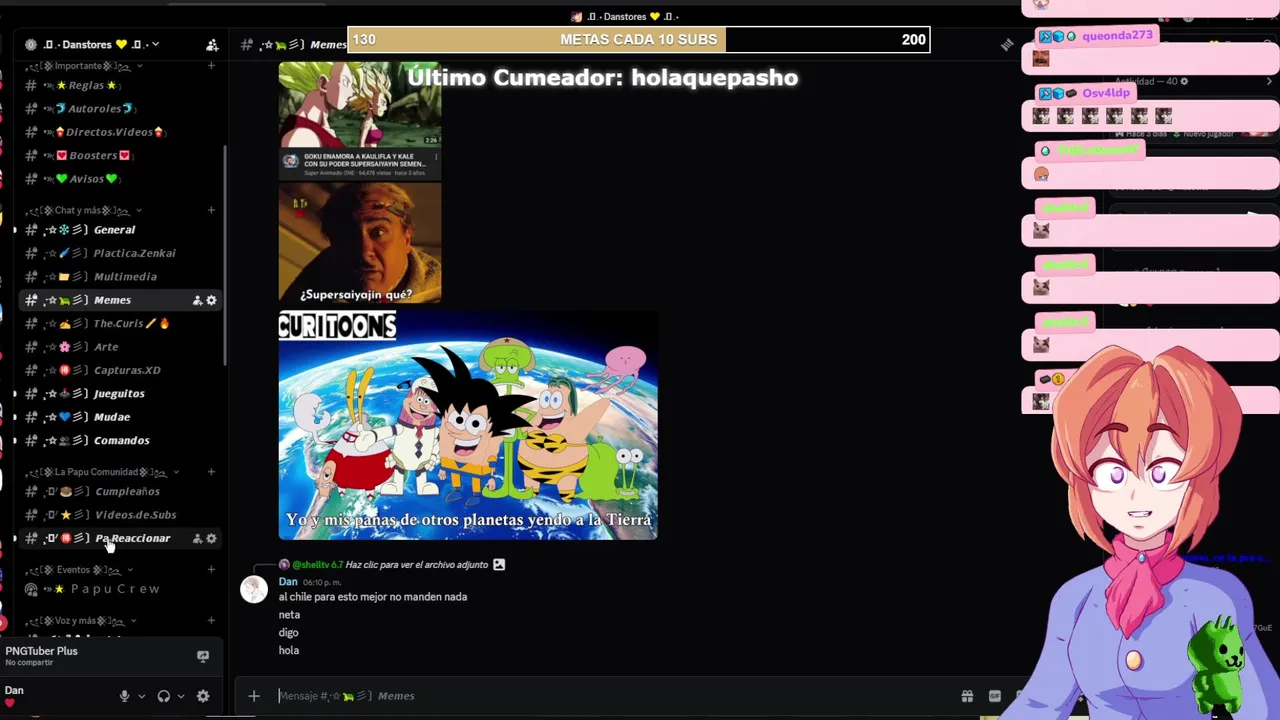The image size is (1280, 720).
Task: Add a channel to Eventos category
Action: (211, 570)
